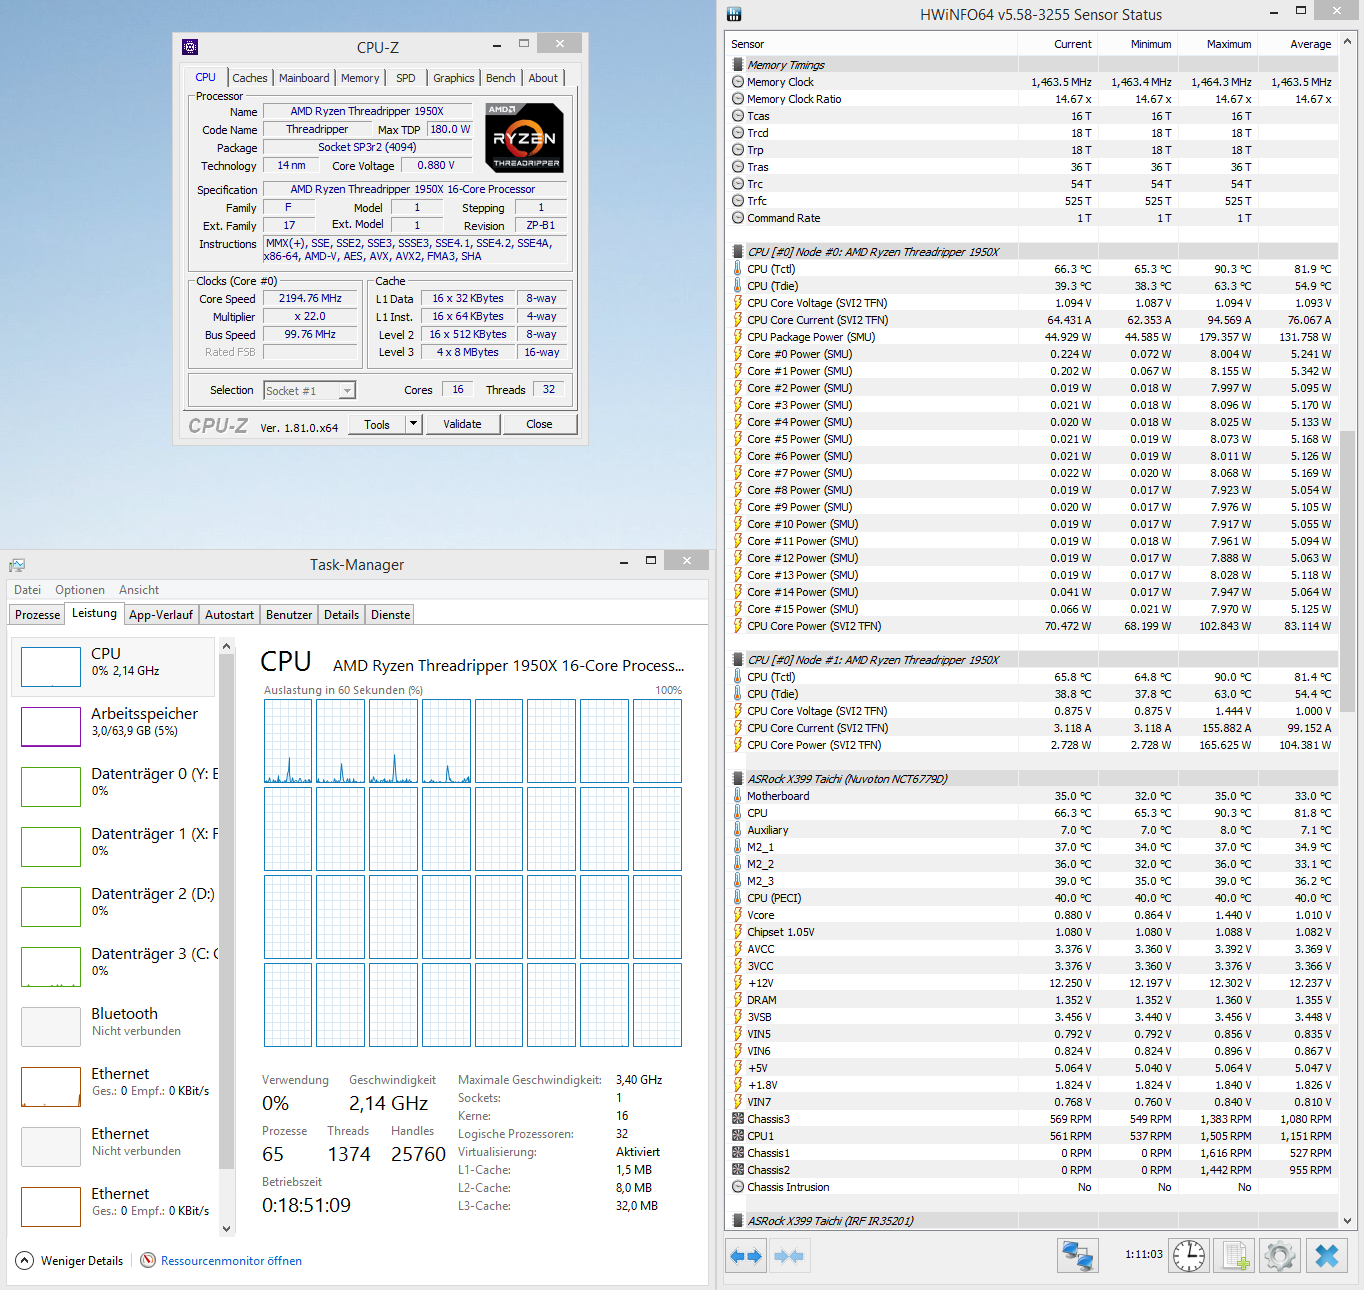Click the Ressourcenmonitor icon in Task-Manager

(148, 1260)
